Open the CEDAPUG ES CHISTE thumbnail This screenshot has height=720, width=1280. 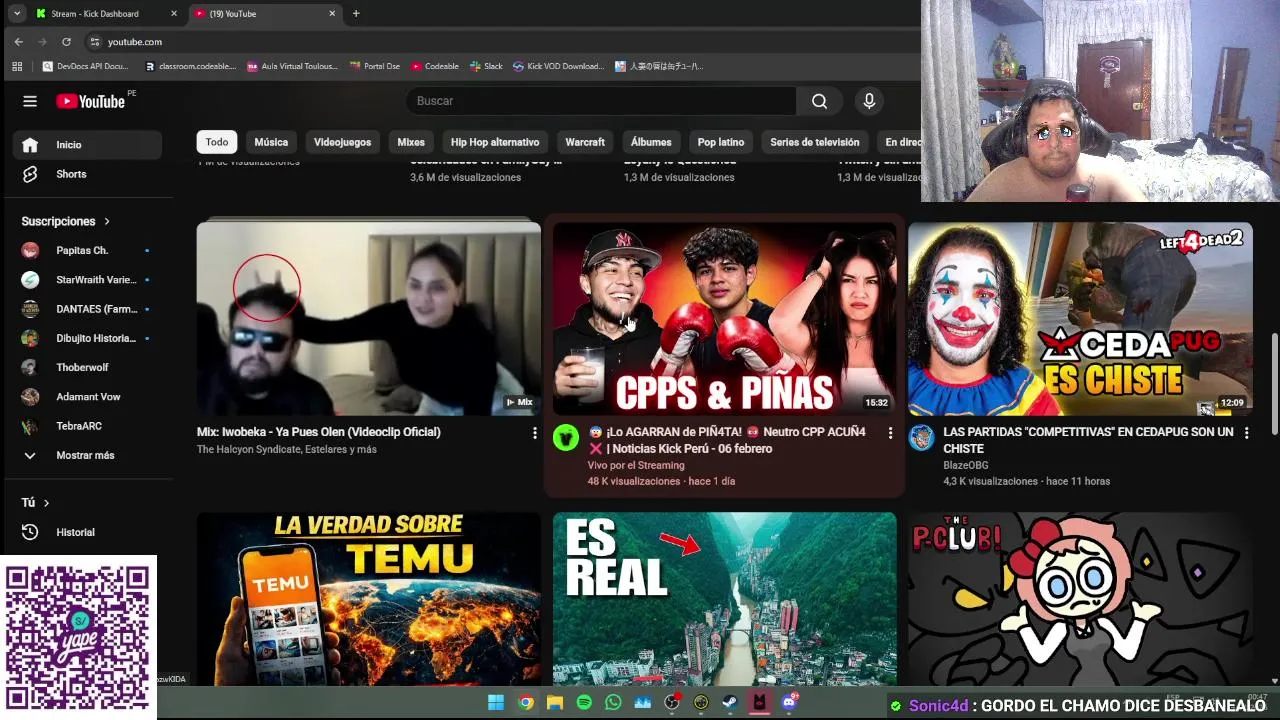point(1080,318)
